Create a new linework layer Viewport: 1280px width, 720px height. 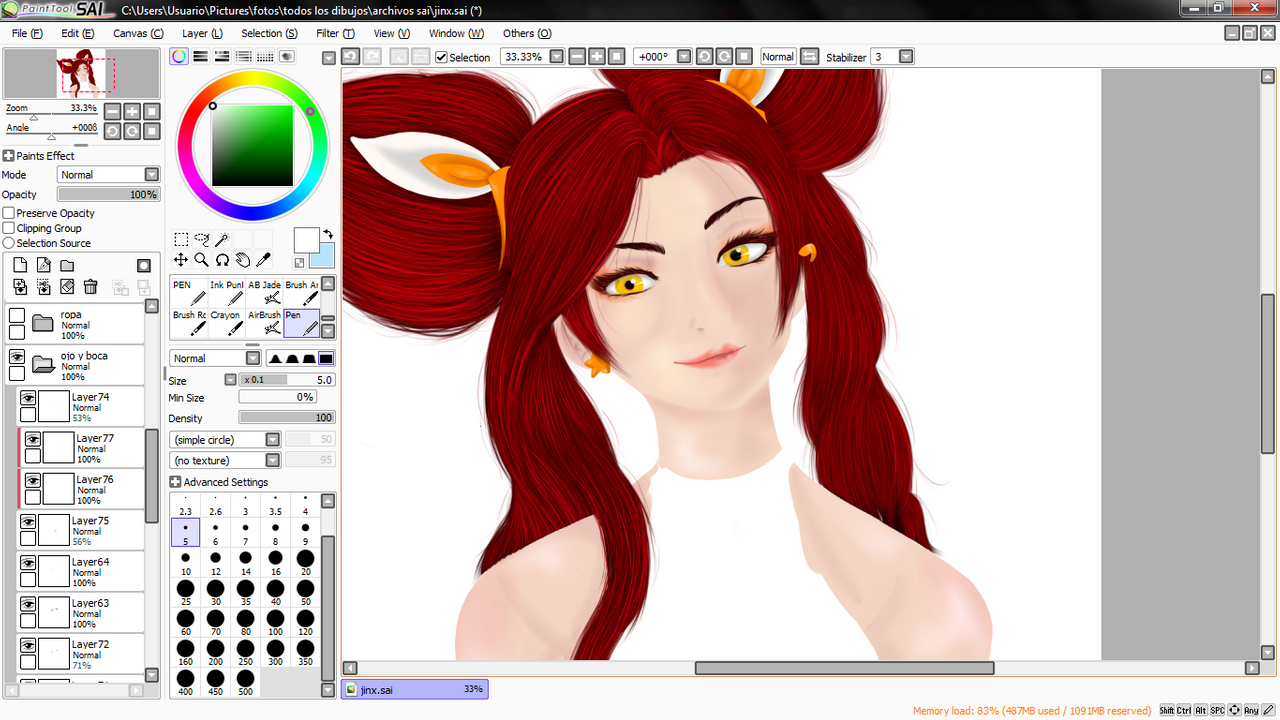(44, 266)
